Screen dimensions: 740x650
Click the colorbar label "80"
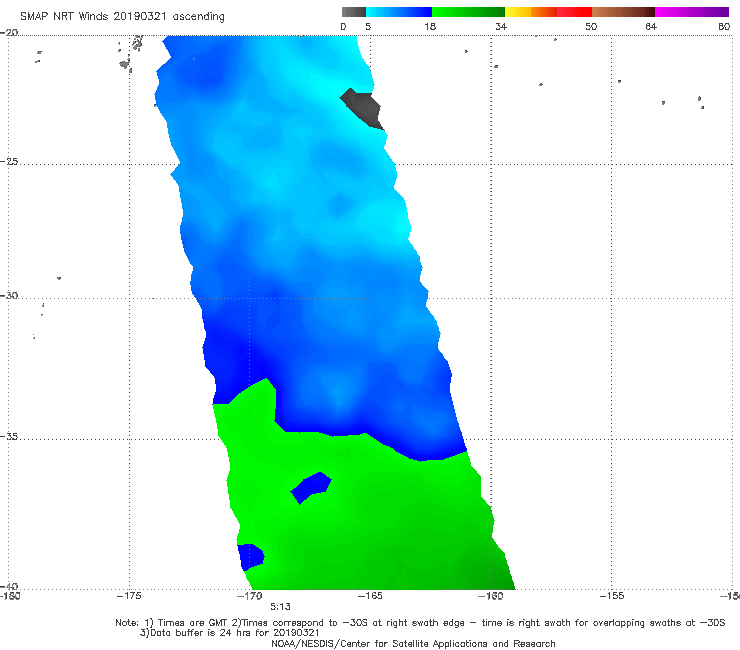click(724, 27)
